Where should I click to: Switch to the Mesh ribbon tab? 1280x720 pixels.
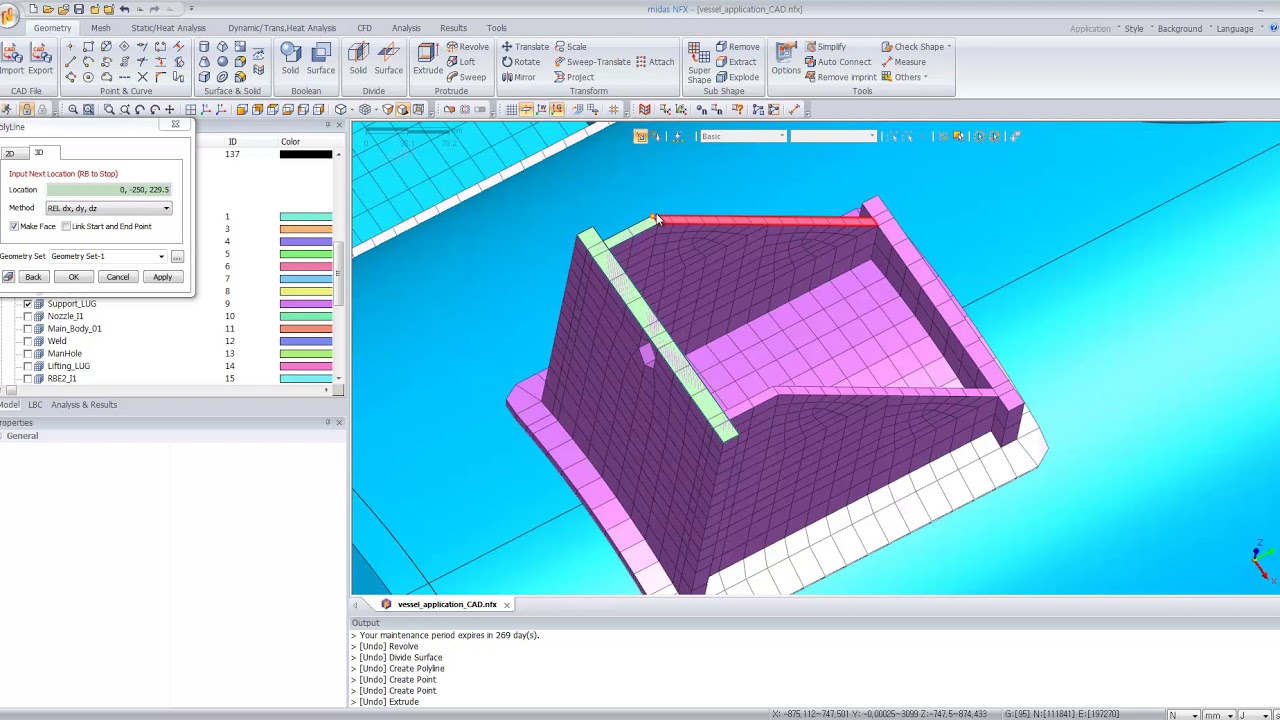pos(100,28)
